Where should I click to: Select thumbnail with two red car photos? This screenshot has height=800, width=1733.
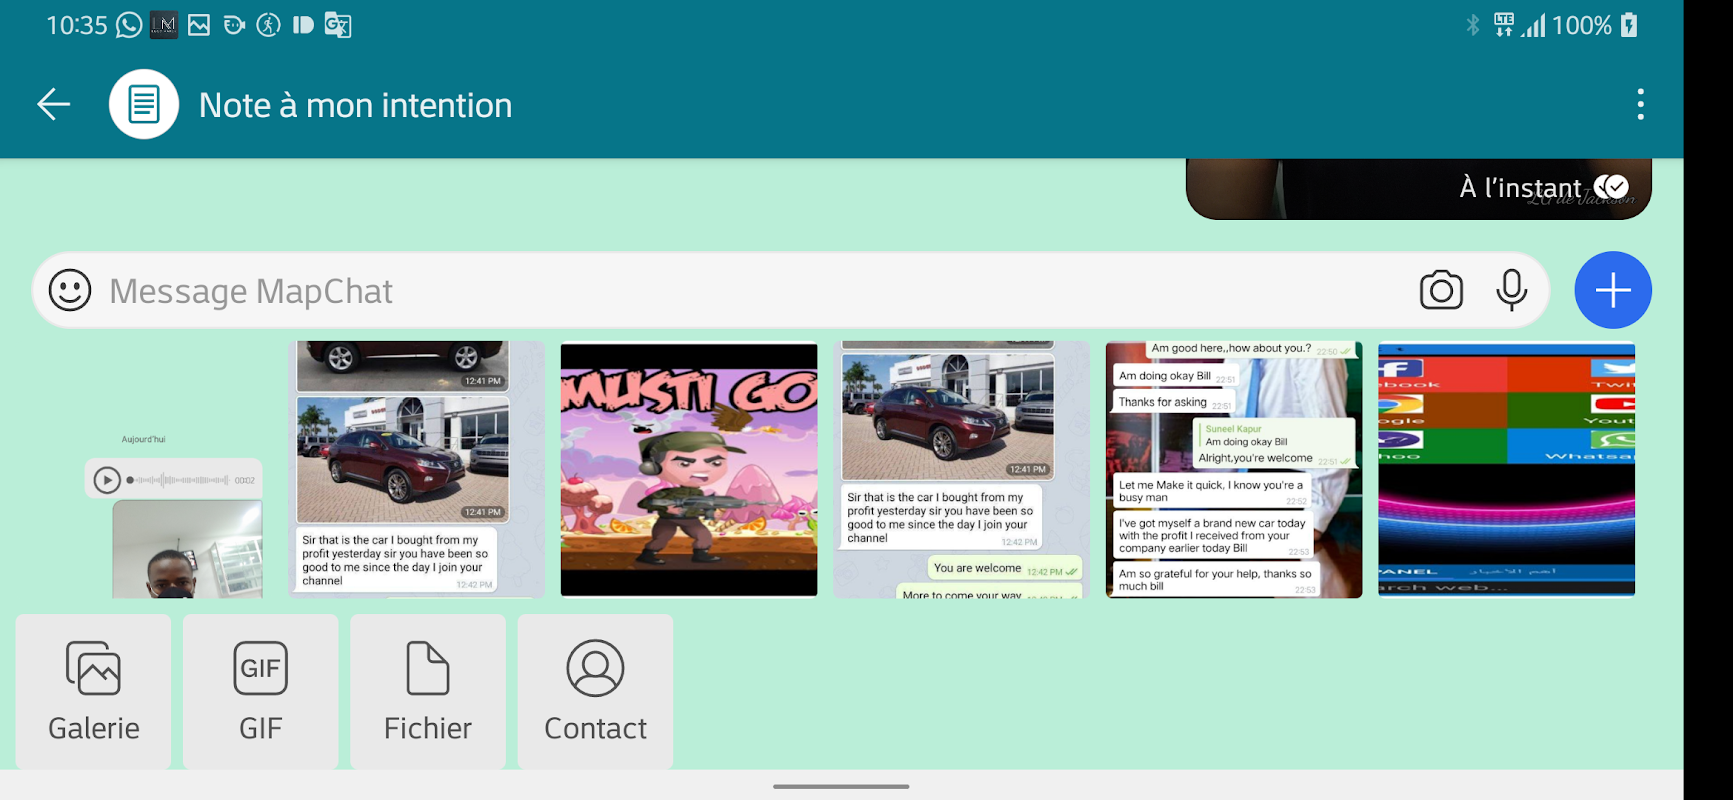pyautogui.click(x=417, y=470)
